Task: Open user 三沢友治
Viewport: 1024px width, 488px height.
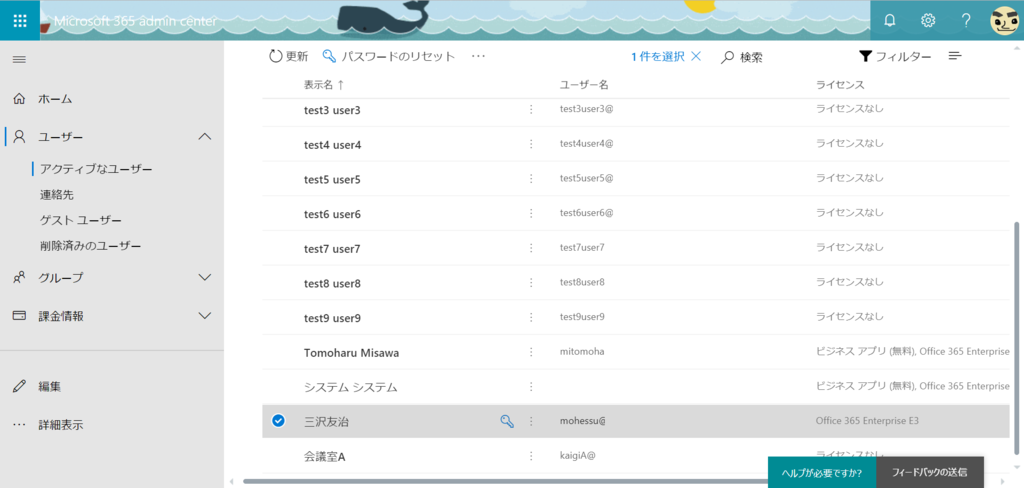Action: pyautogui.click(x=327, y=422)
